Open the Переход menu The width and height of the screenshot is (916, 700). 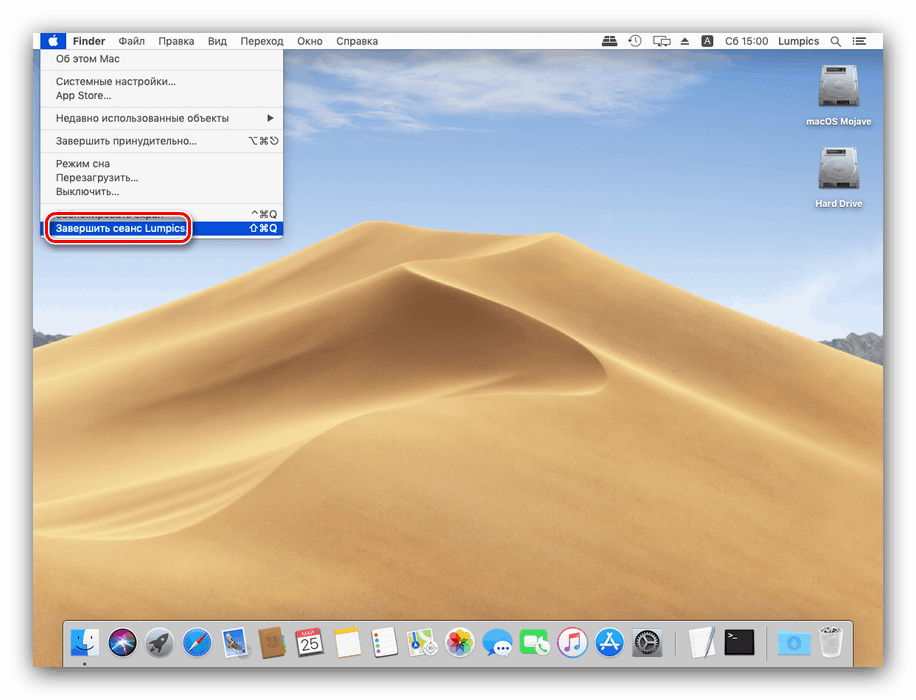pyautogui.click(x=262, y=41)
